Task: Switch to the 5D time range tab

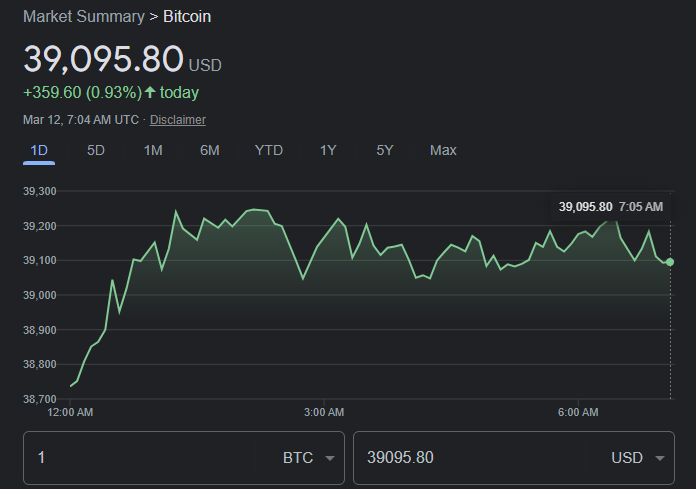Action: tap(96, 150)
